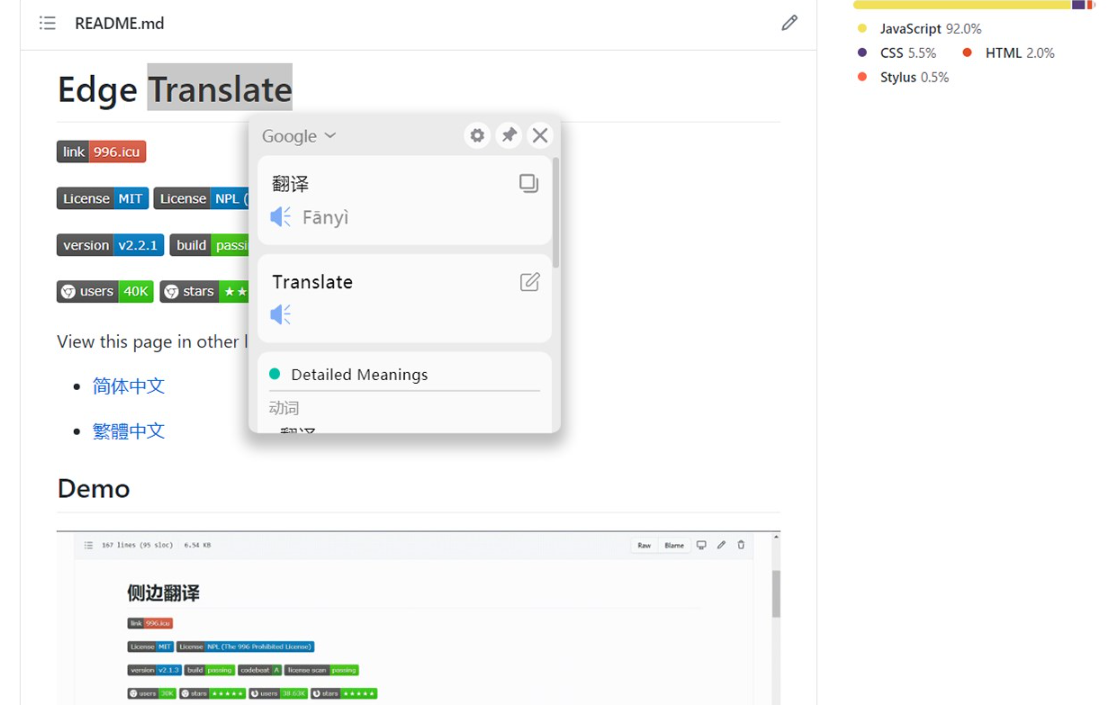Click the build passing badge
Screen dimensions: 1120x705
point(209,245)
